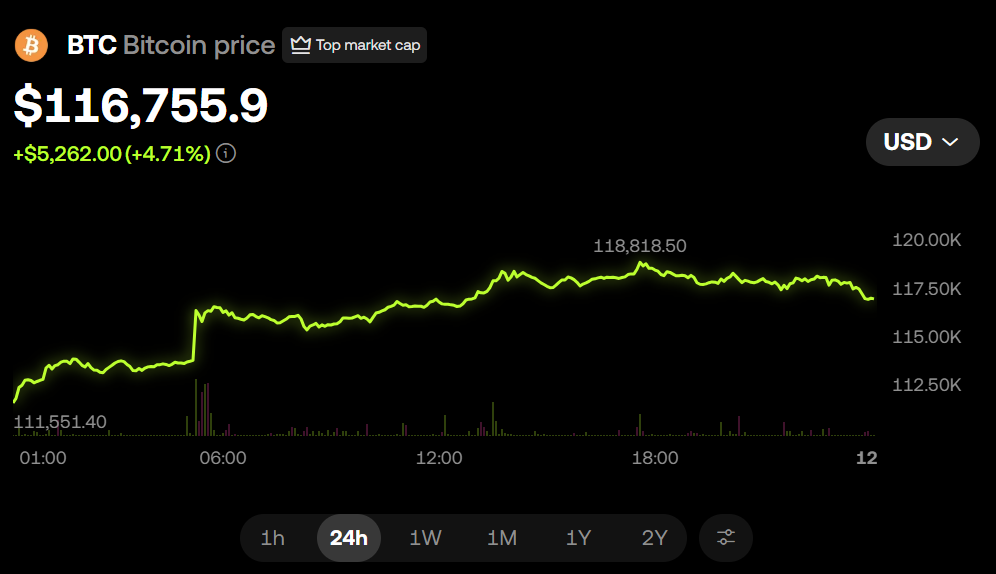Click the chart line peak below 118,818.50
This screenshot has width=996, height=574.
point(640,263)
